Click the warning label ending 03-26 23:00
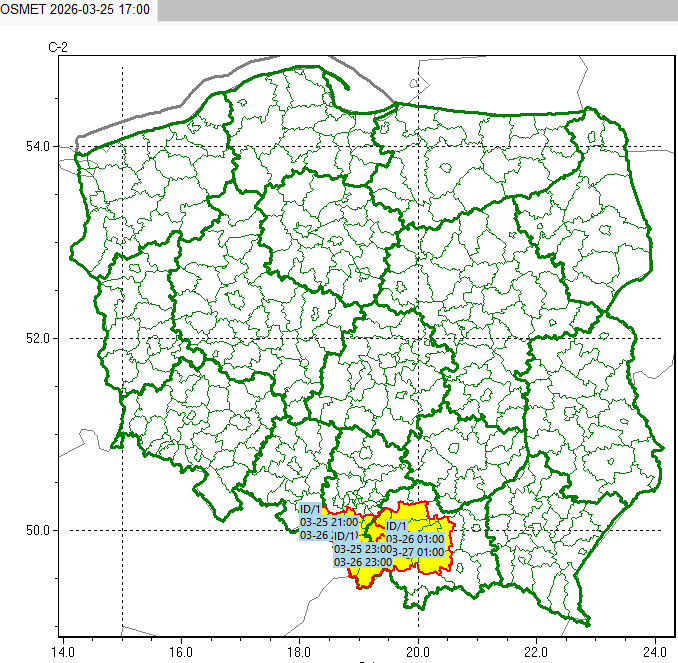 pyautogui.click(x=363, y=562)
